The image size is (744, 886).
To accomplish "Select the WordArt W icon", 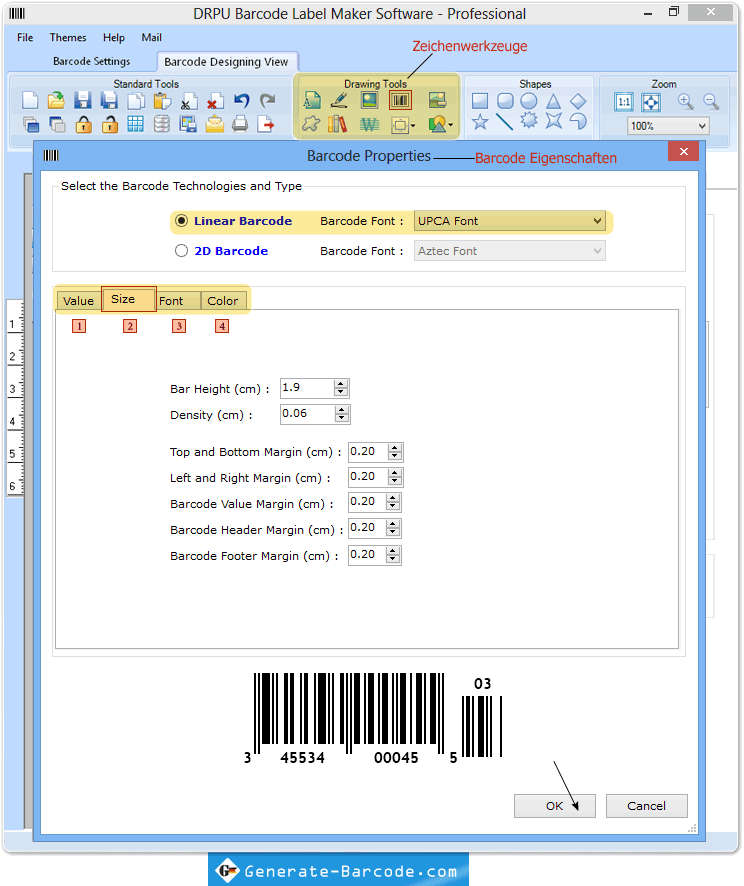I will (369, 124).
